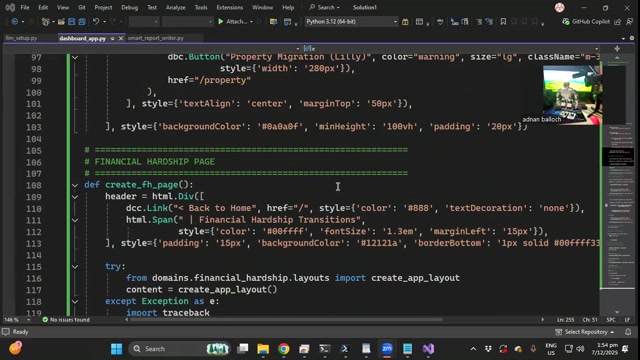Collapse the html.Div block on line 109
This screenshot has width=640, height=360.
point(75,197)
